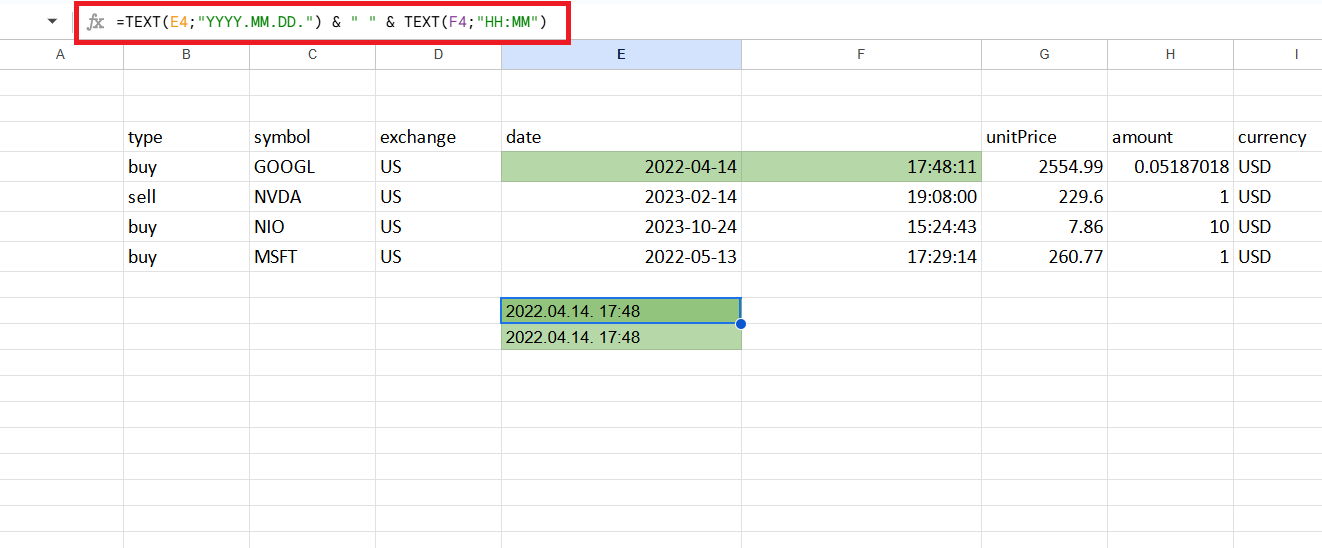Select the NVDA symbol cell

[x=312, y=197]
